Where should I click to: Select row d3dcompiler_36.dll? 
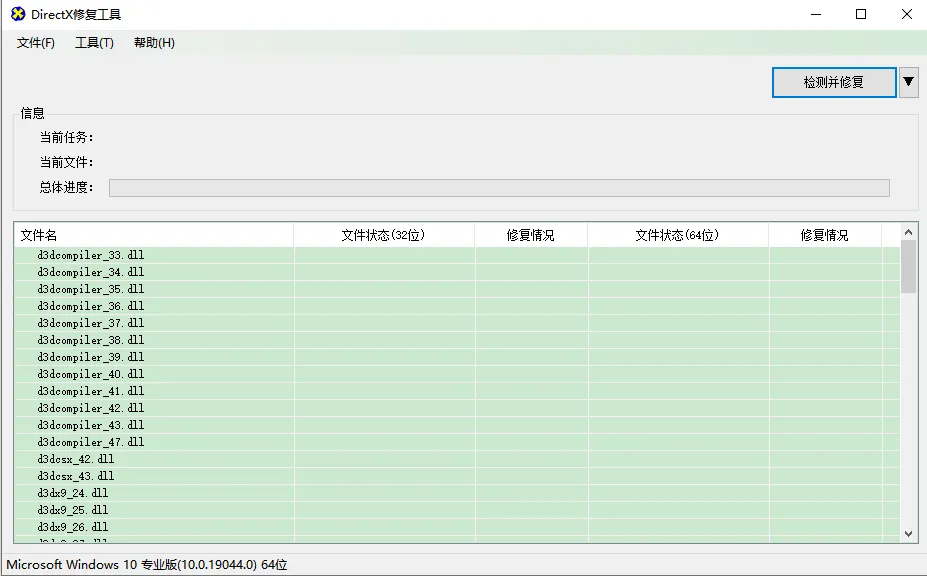coord(457,306)
